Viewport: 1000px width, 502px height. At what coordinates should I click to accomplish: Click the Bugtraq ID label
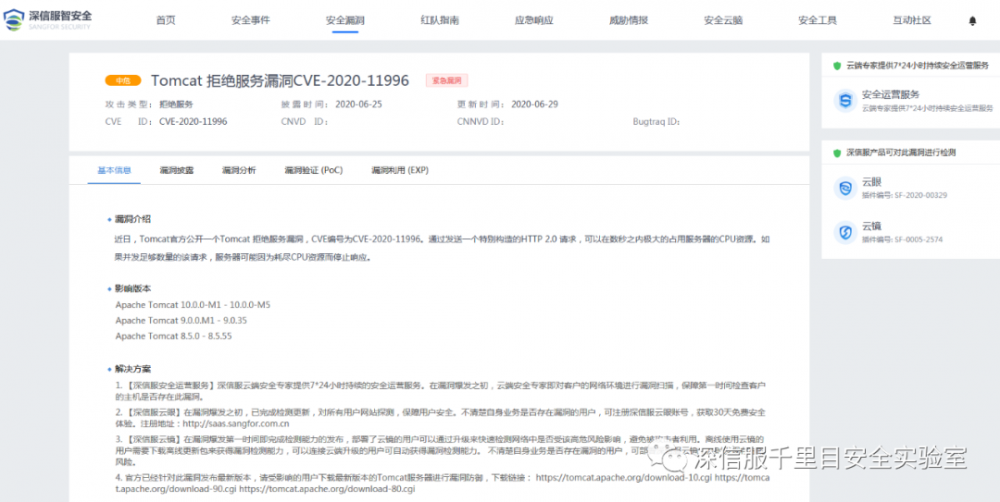656,121
